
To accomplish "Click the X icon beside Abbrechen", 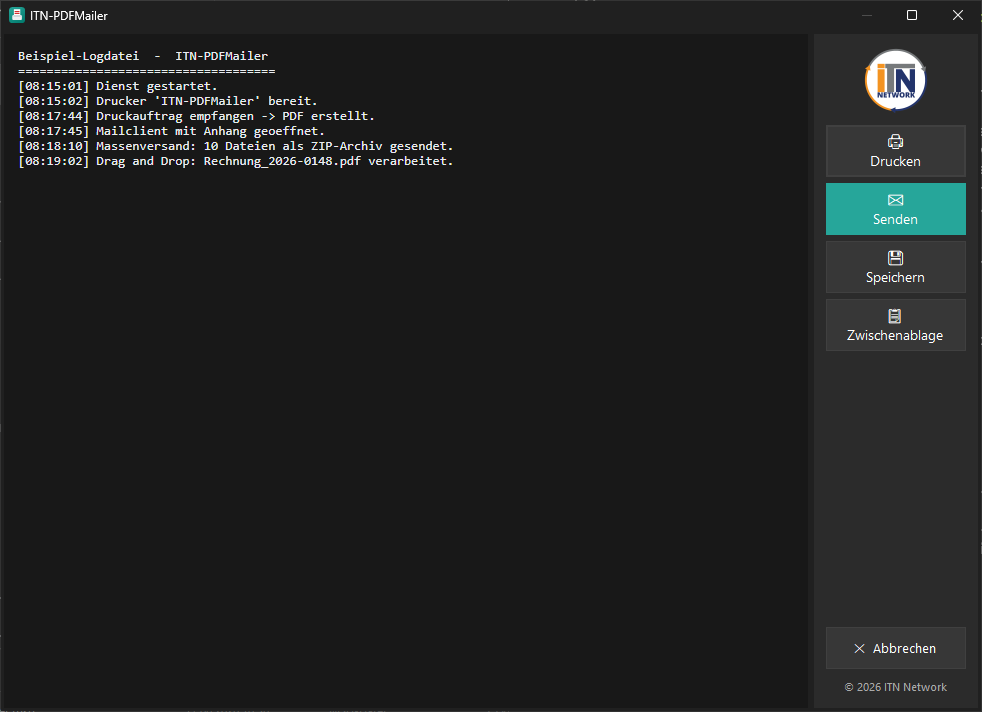I will [859, 649].
